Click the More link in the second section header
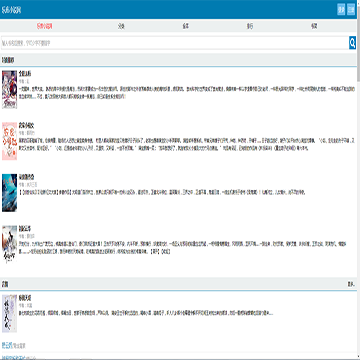This screenshot has width=360, height=360. coord(351,284)
